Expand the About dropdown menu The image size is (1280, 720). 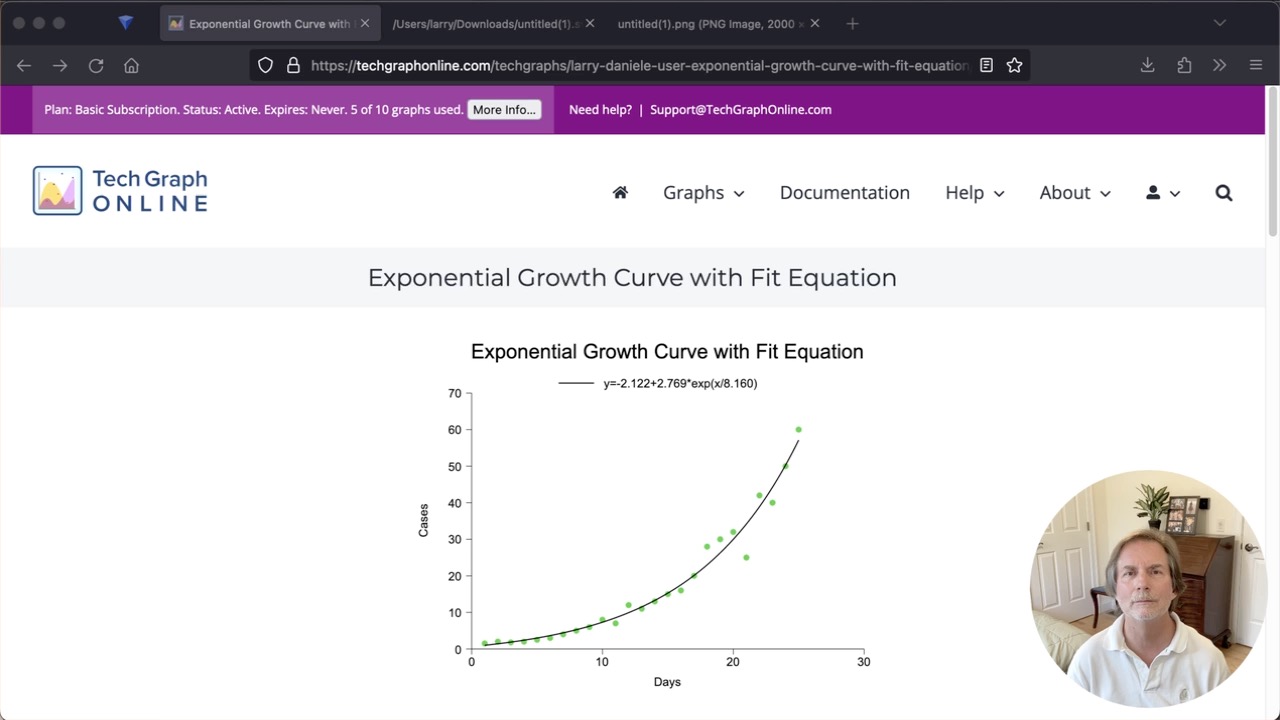pyautogui.click(x=1074, y=193)
